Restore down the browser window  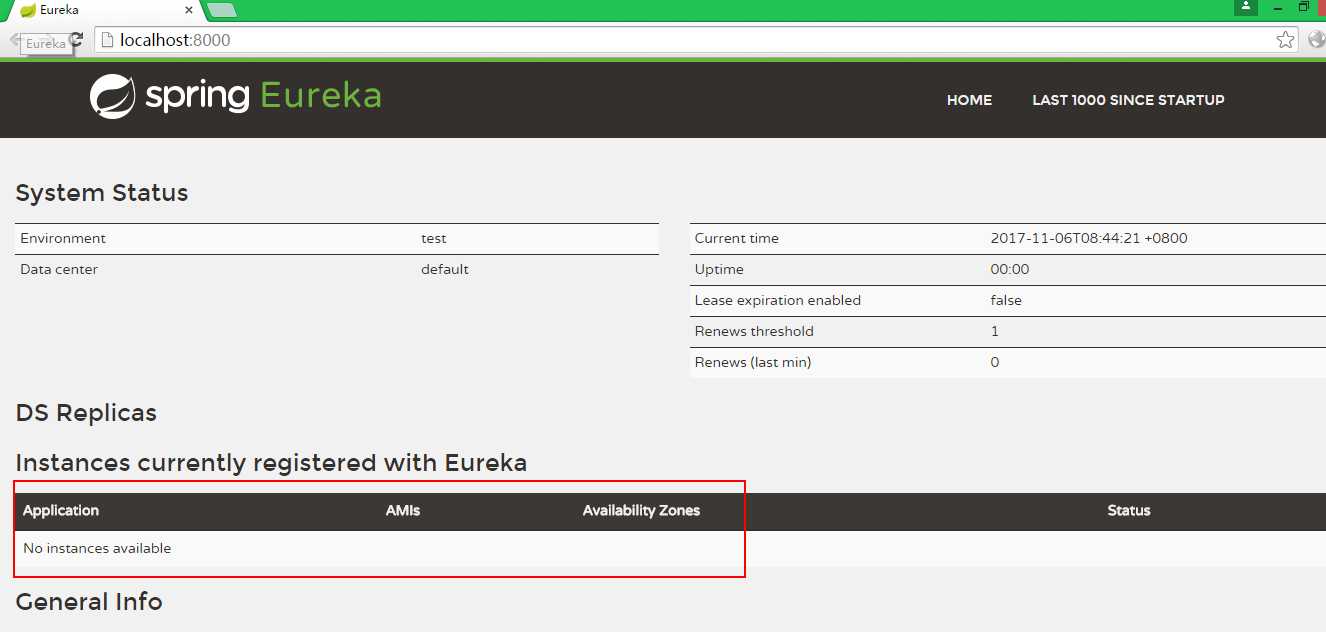1304,7
